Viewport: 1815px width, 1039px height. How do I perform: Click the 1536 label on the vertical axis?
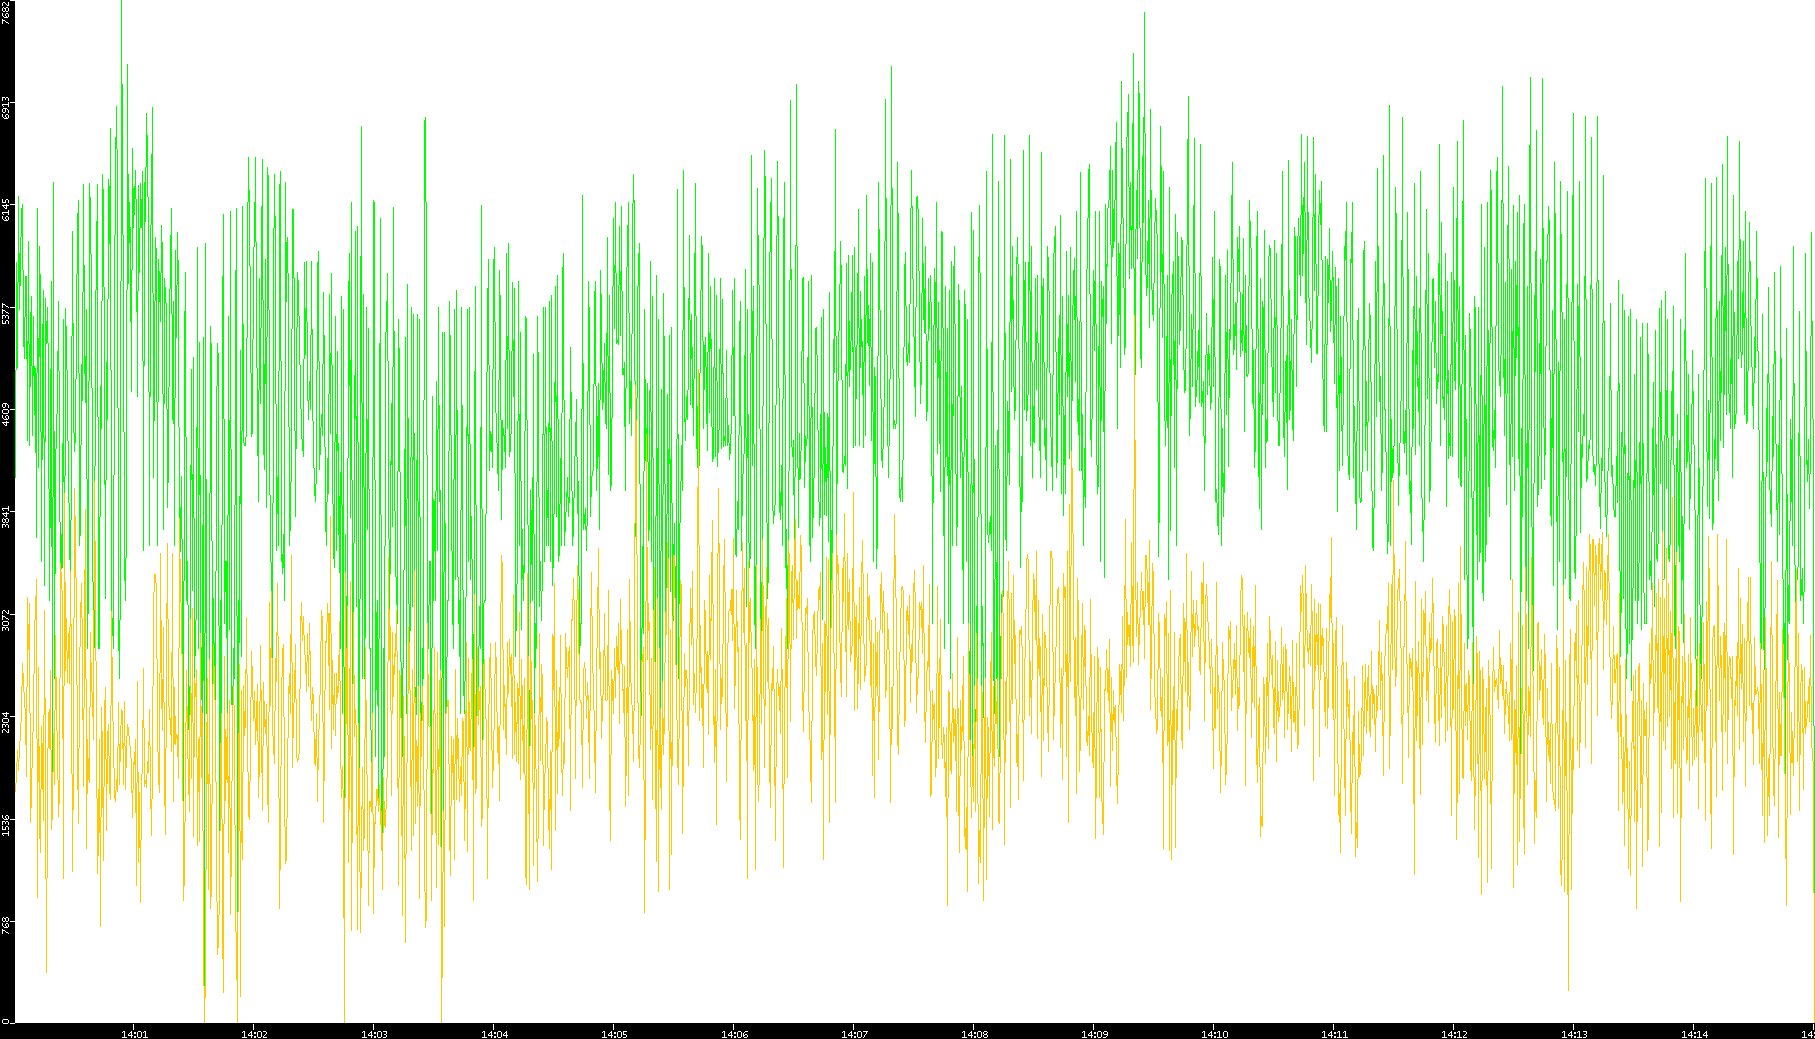pyautogui.click(x=6, y=825)
